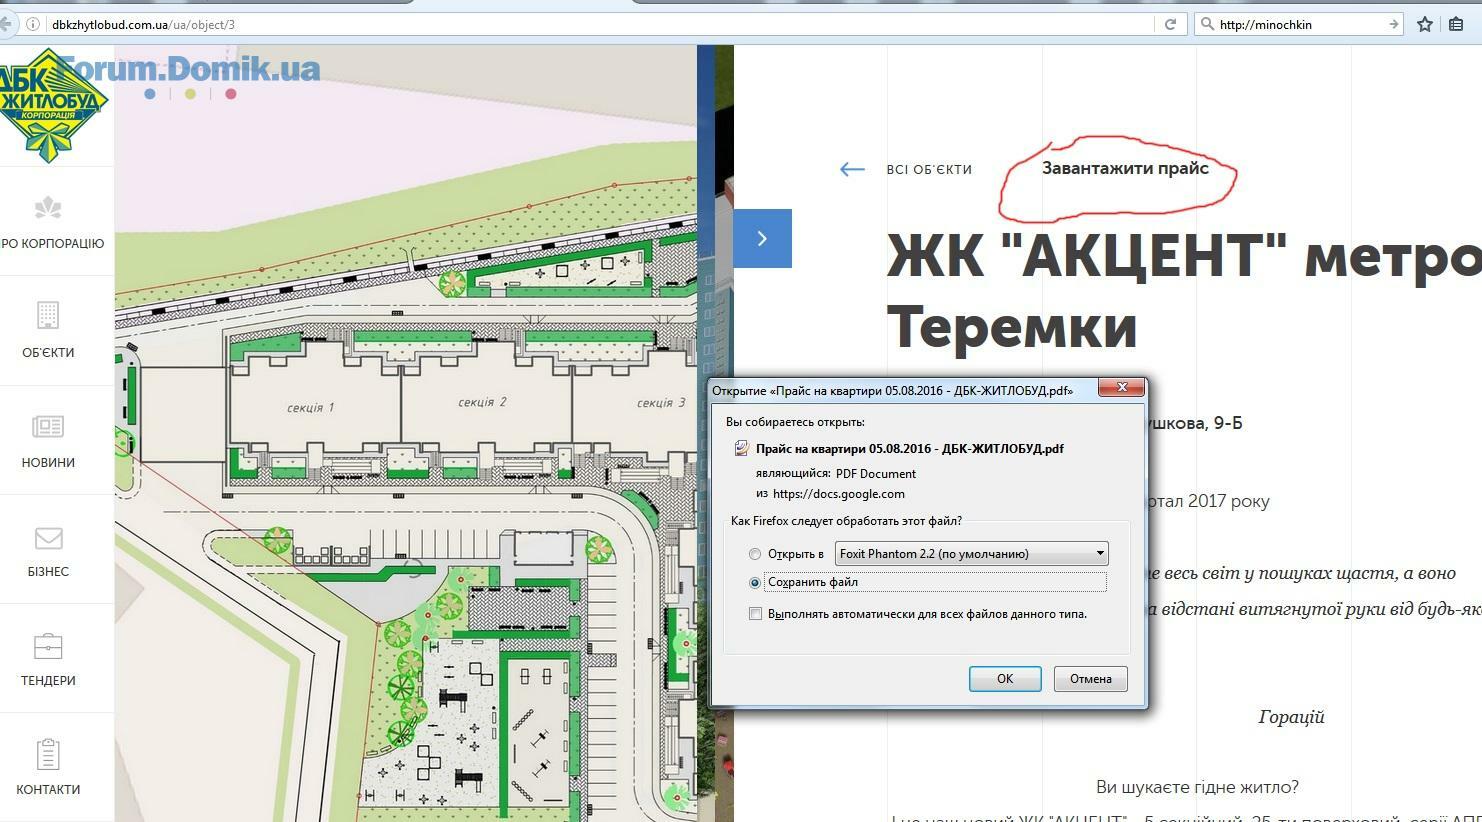Click the секція 1 label on plan
Screen dimensions: 1482x822
(310, 407)
